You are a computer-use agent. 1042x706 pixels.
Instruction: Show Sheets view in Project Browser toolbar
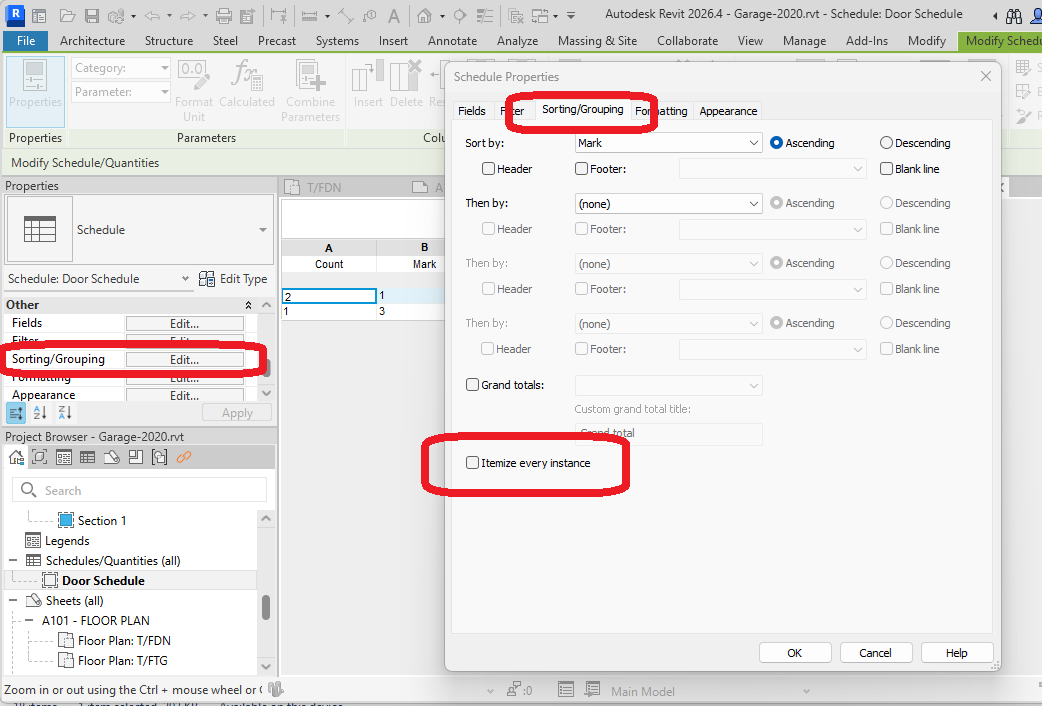coord(112,457)
